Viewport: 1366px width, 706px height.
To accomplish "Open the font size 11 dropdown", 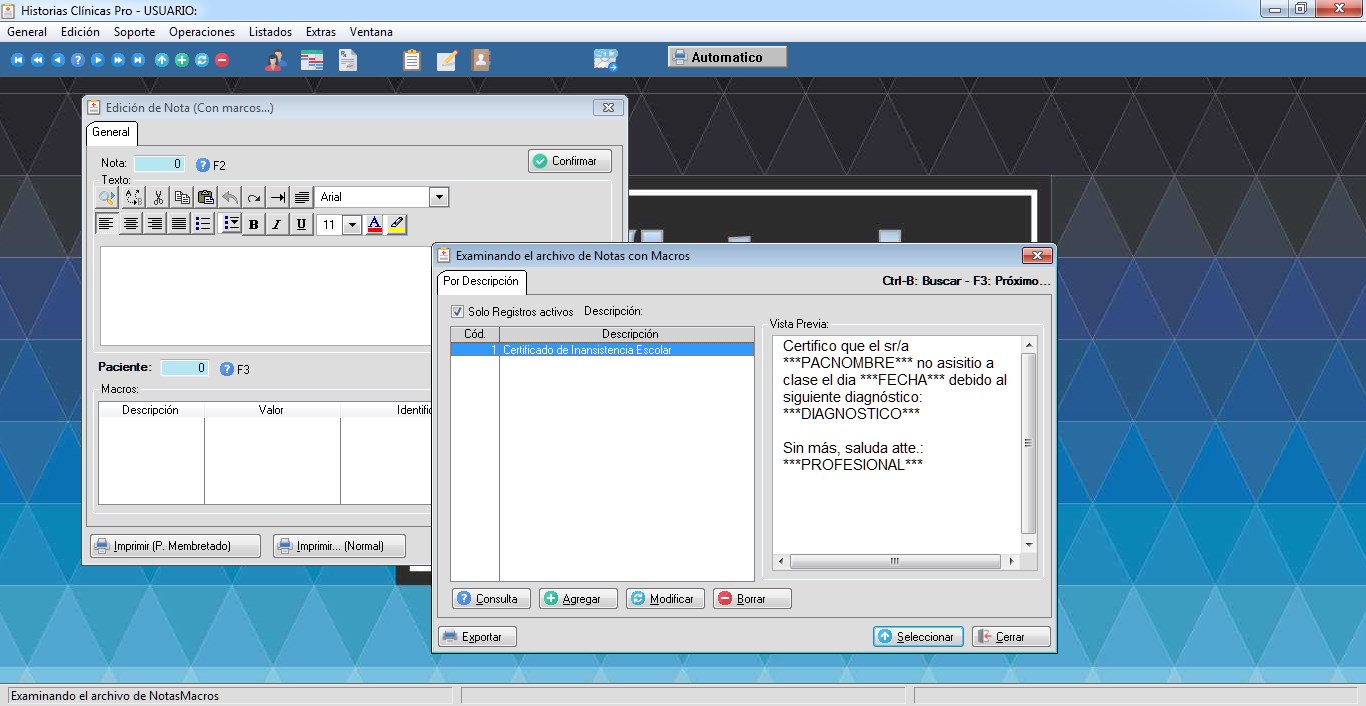I will point(352,225).
